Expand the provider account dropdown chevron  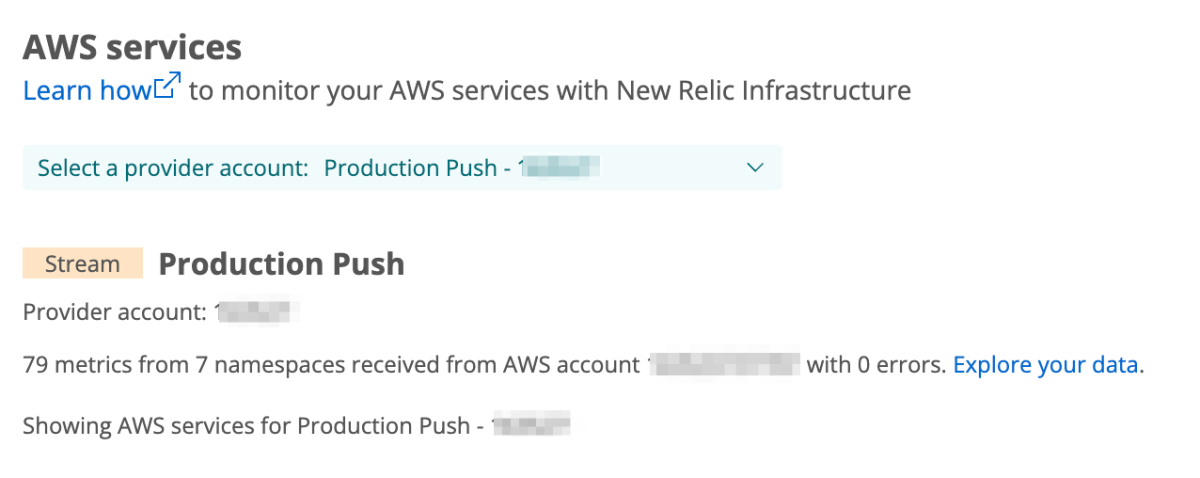(756, 168)
